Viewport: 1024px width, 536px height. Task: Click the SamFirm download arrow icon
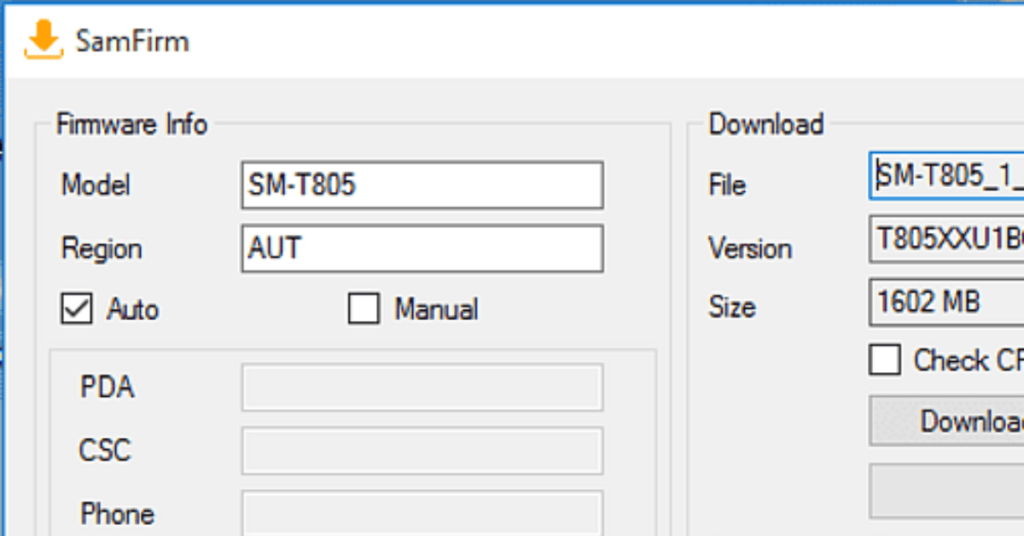tap(44, 40)
